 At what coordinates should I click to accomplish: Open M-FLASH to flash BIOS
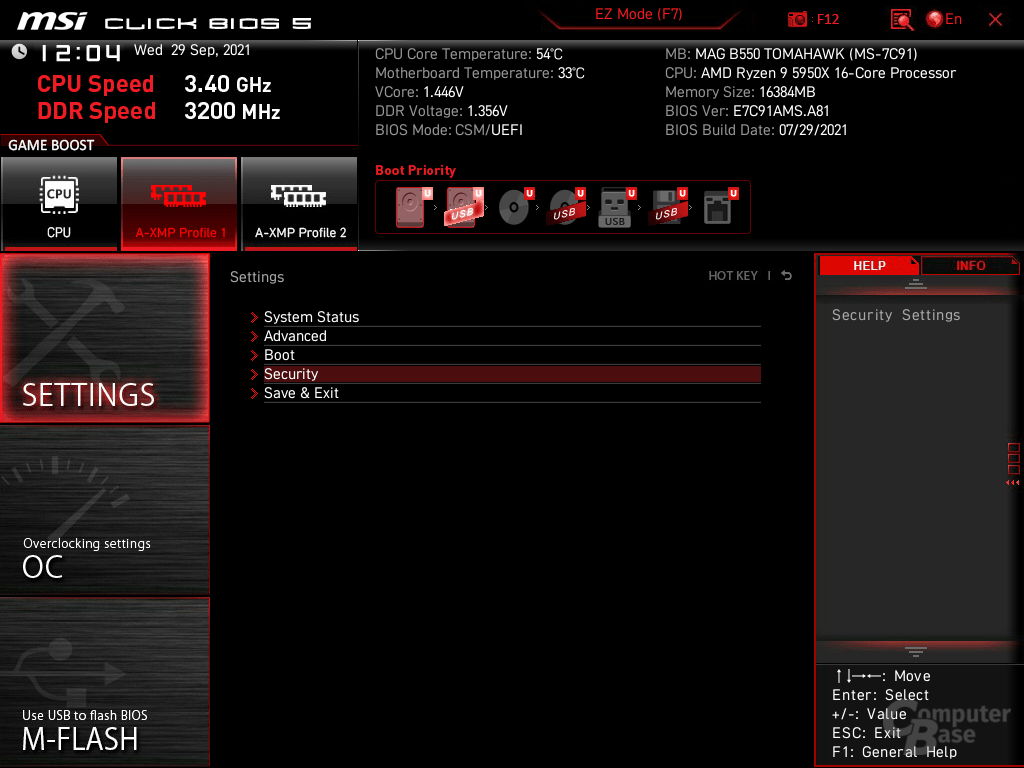click(x=104, y=682)
